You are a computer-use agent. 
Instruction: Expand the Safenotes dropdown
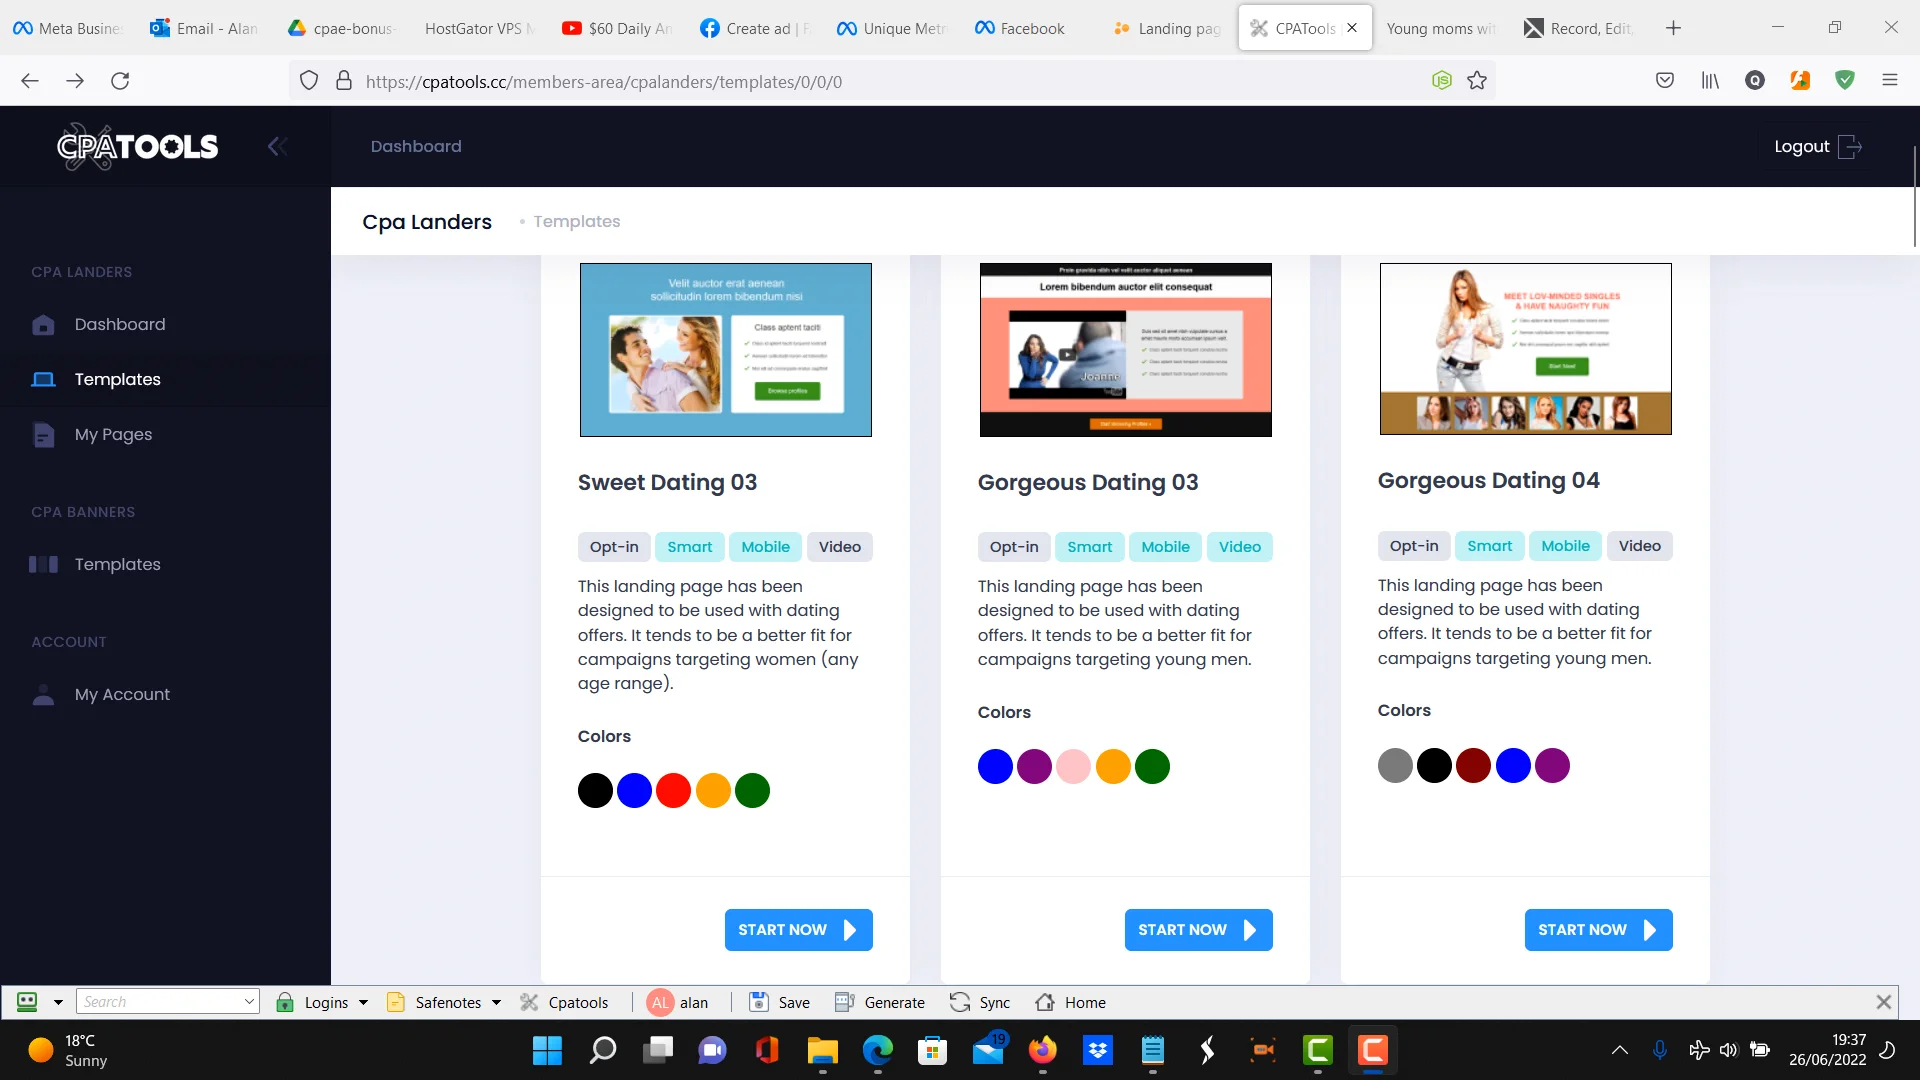(x=496, y=1002)
